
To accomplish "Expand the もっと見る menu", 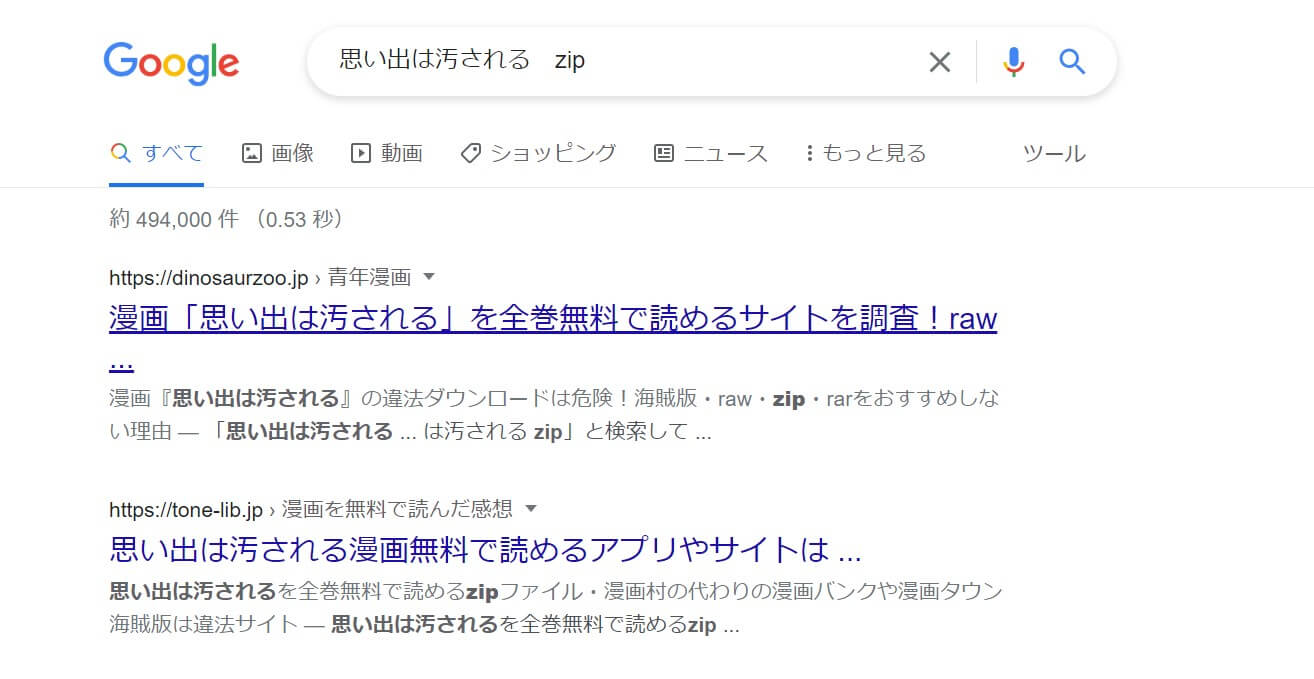I will click(866, 153).
